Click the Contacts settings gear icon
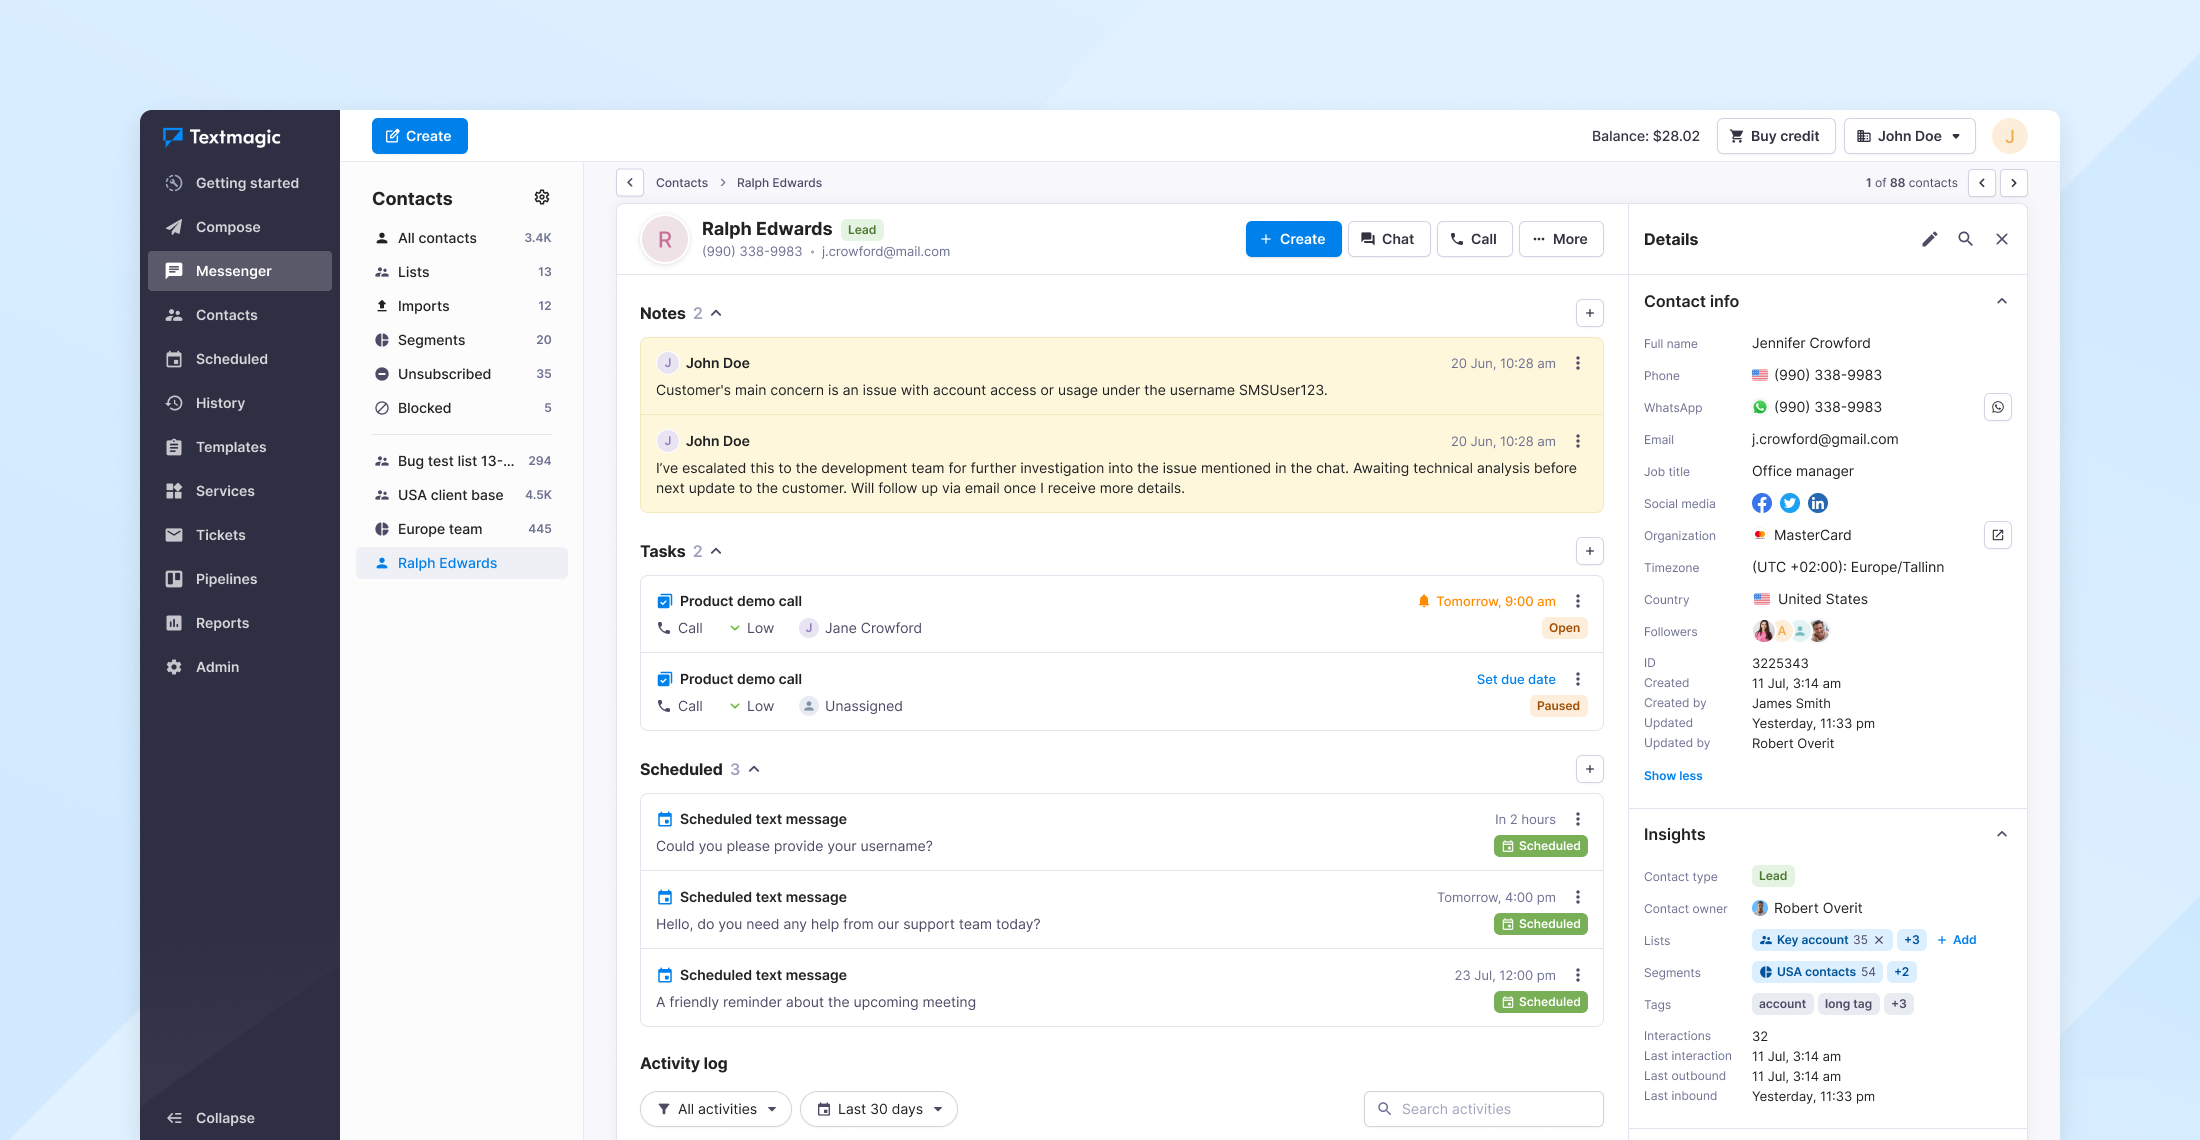Screen dimensions: 2200x1140 [542, 197]
